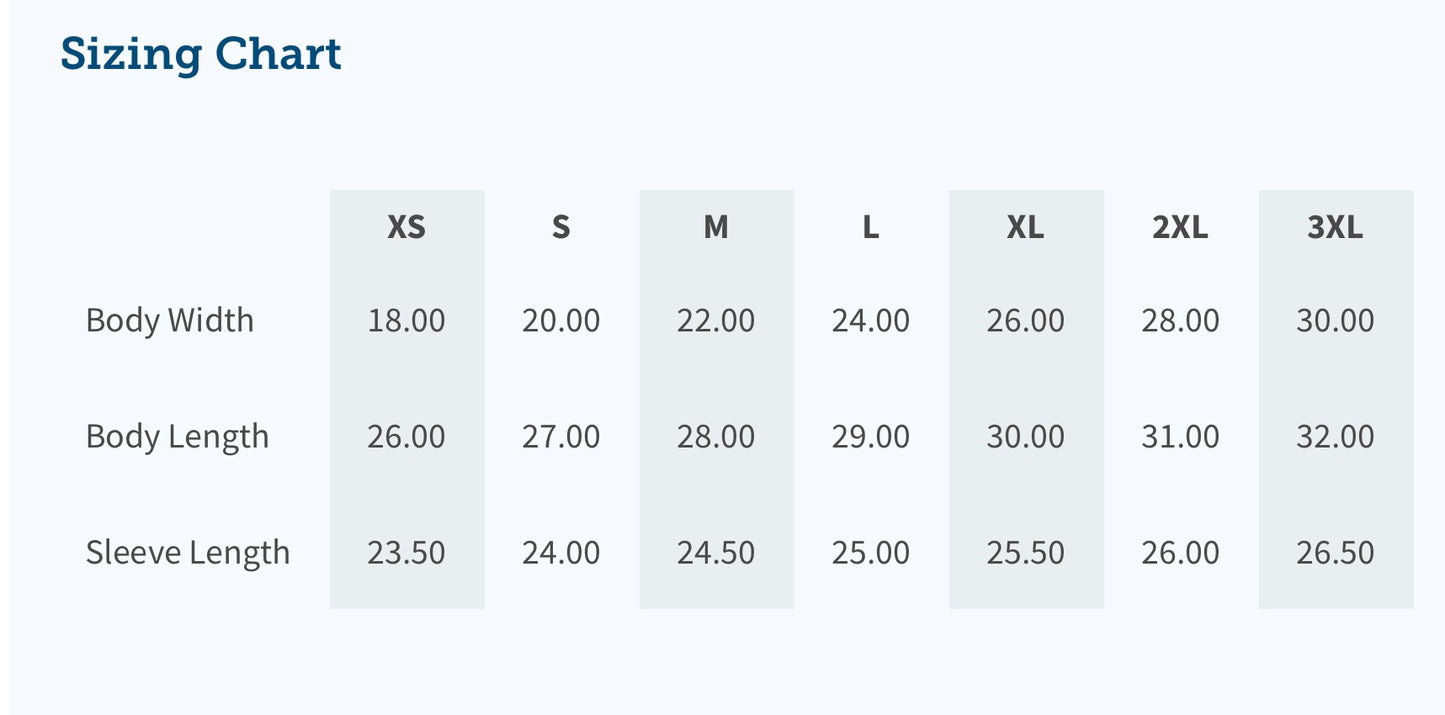Select the Body Length row label
Viewport: 1445px width, 715px height.
click(x=177, y=437)
